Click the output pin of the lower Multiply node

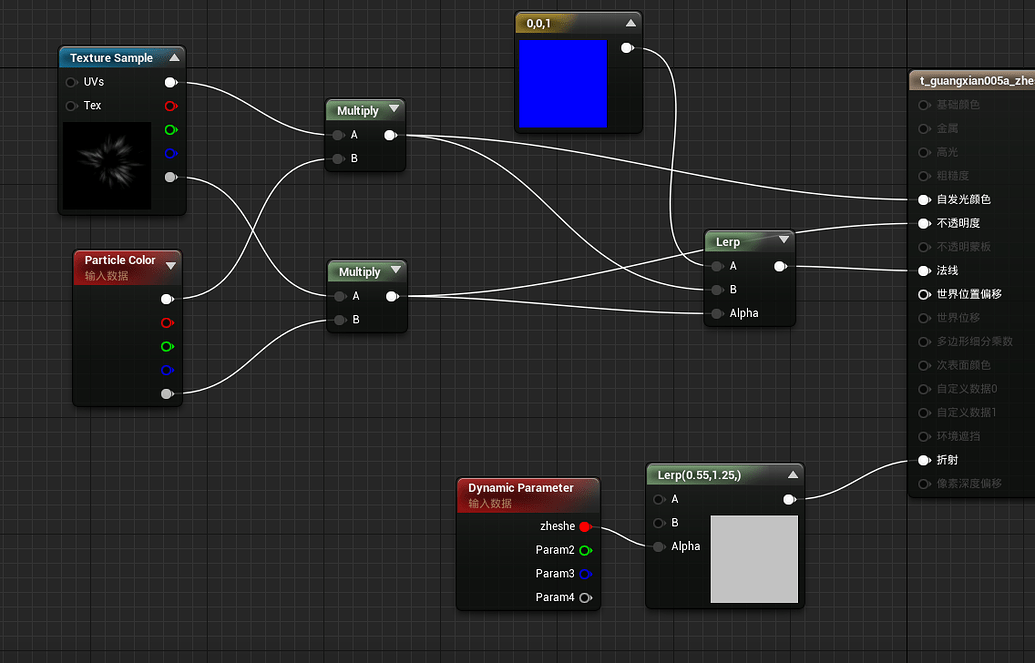point(392,295)
